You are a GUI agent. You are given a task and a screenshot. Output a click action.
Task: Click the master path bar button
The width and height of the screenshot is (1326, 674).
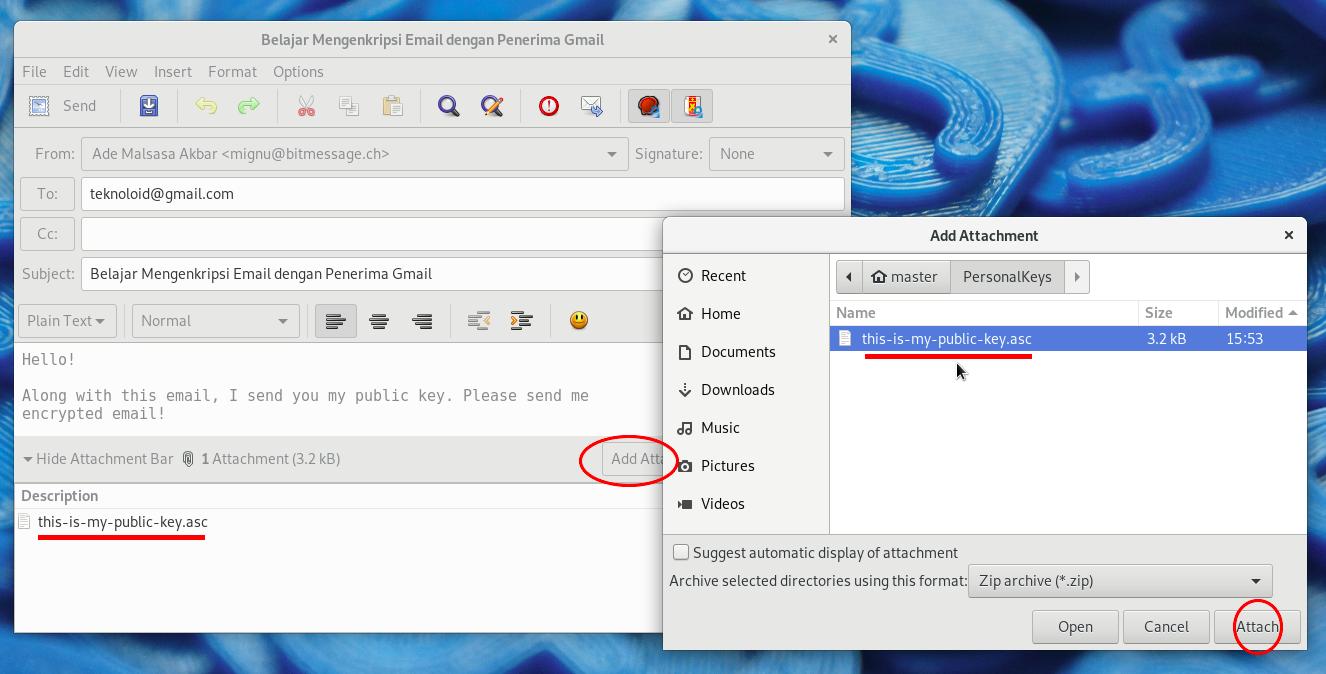(905, 277)
